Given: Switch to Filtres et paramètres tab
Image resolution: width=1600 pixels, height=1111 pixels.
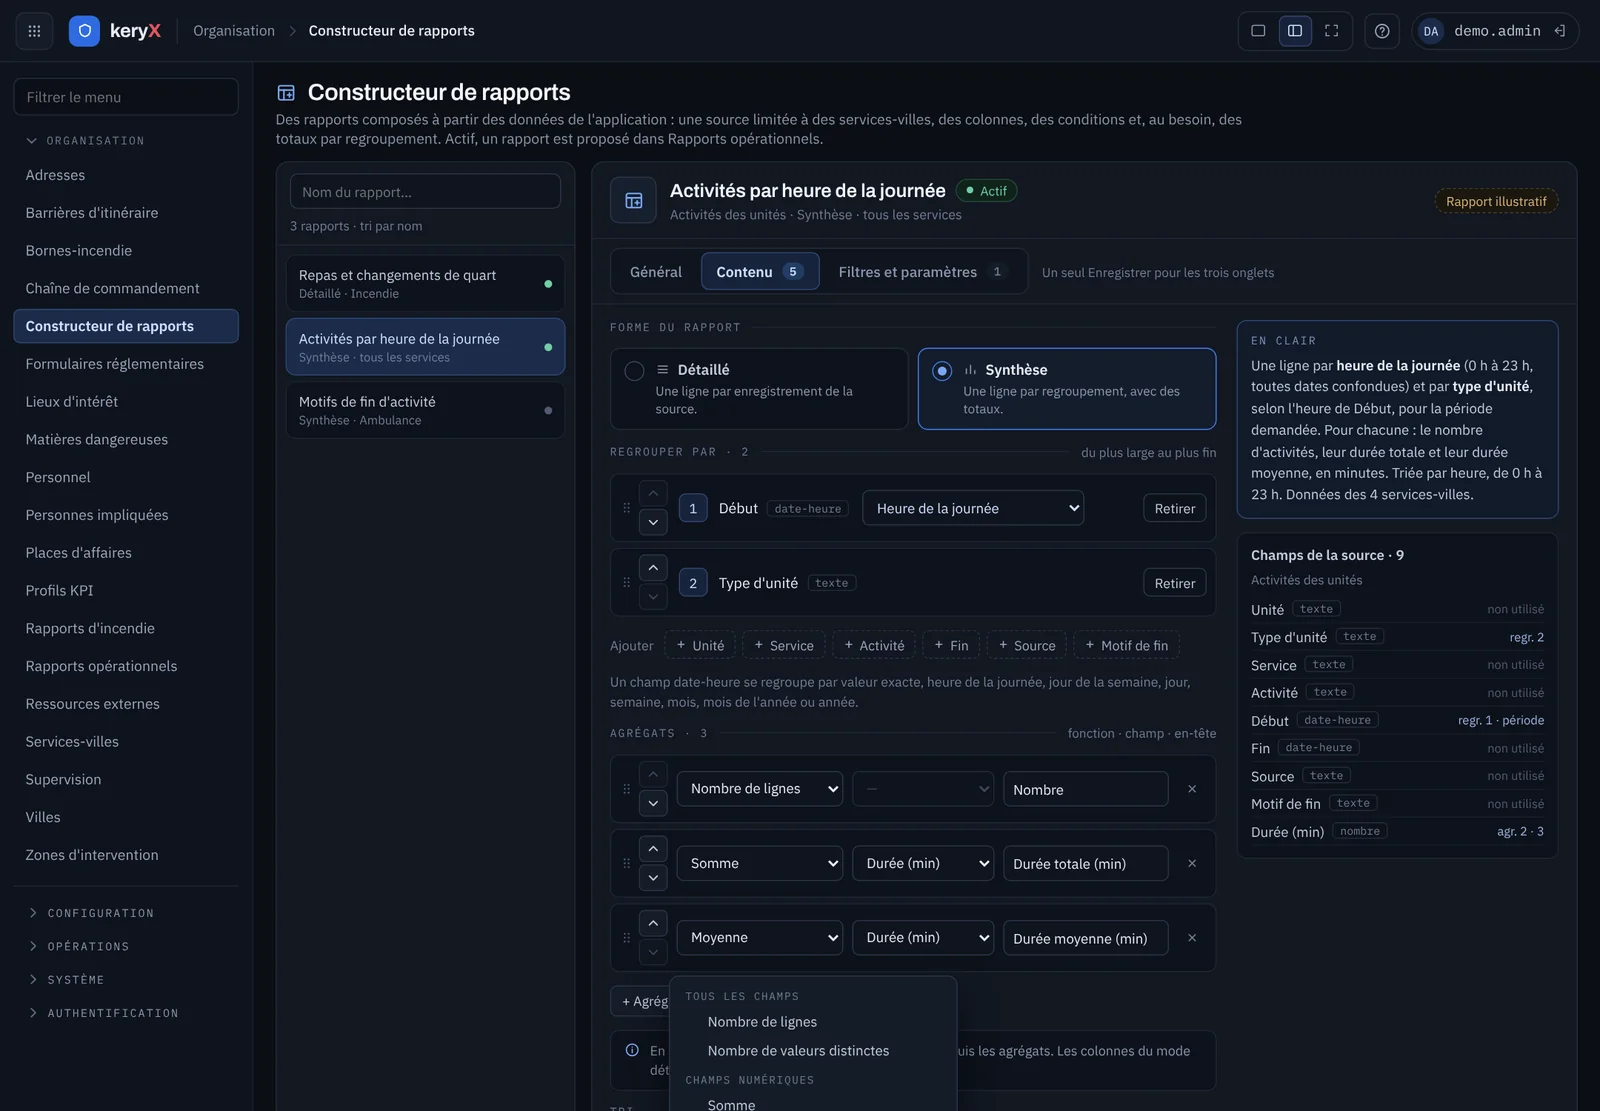Looking at the screenshot, I should pos(922,272).
